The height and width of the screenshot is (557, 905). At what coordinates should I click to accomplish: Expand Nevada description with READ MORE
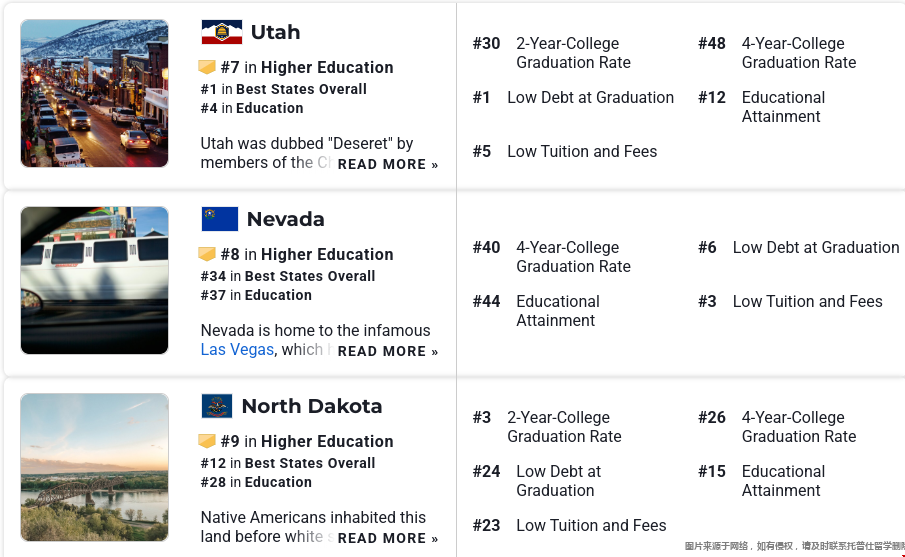388,351
